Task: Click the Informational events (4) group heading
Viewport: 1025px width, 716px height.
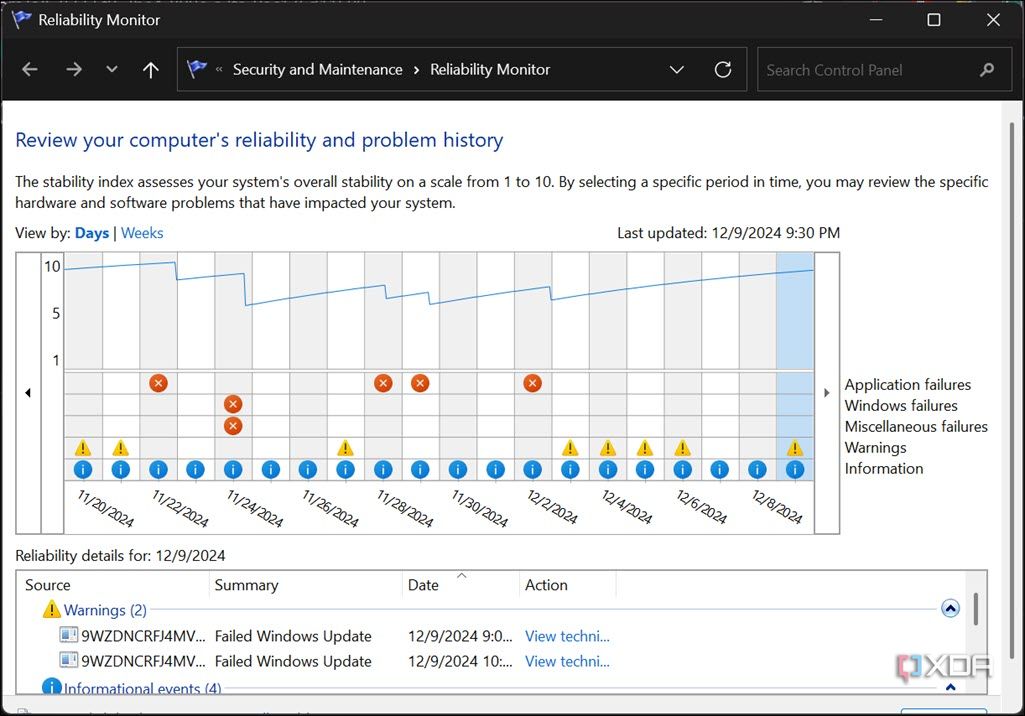Action: (142, 689)
